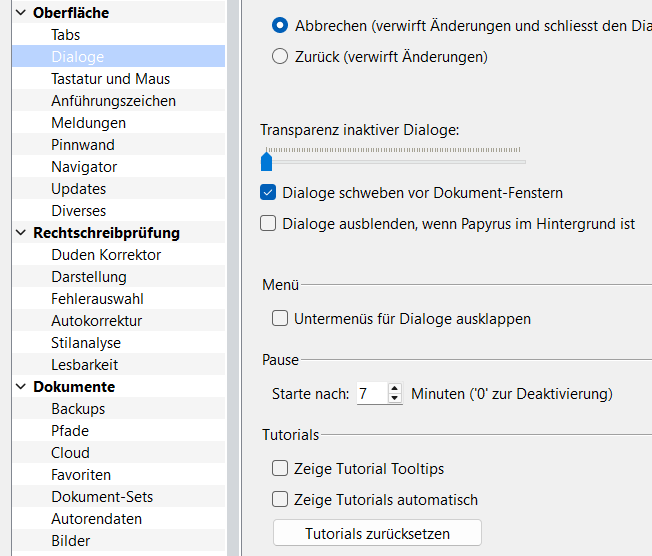Open the Autokorrektur settings page

[96, 321]
